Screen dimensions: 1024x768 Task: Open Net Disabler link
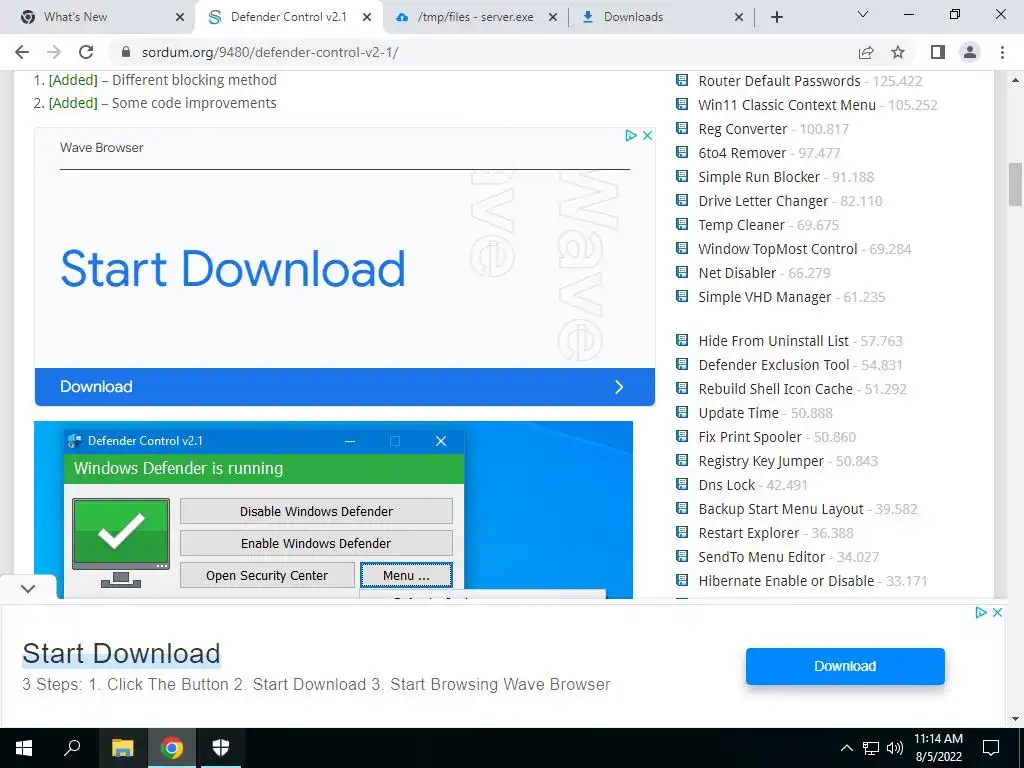(x=737, y=273)
